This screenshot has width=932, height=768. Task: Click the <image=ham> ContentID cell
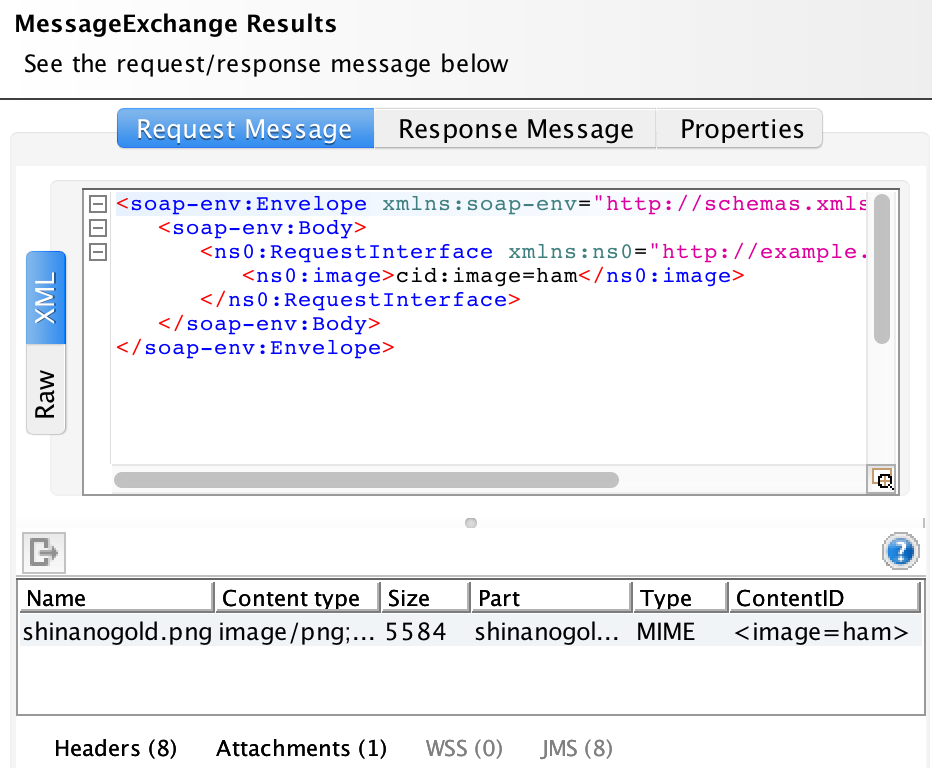coord(824,632)
